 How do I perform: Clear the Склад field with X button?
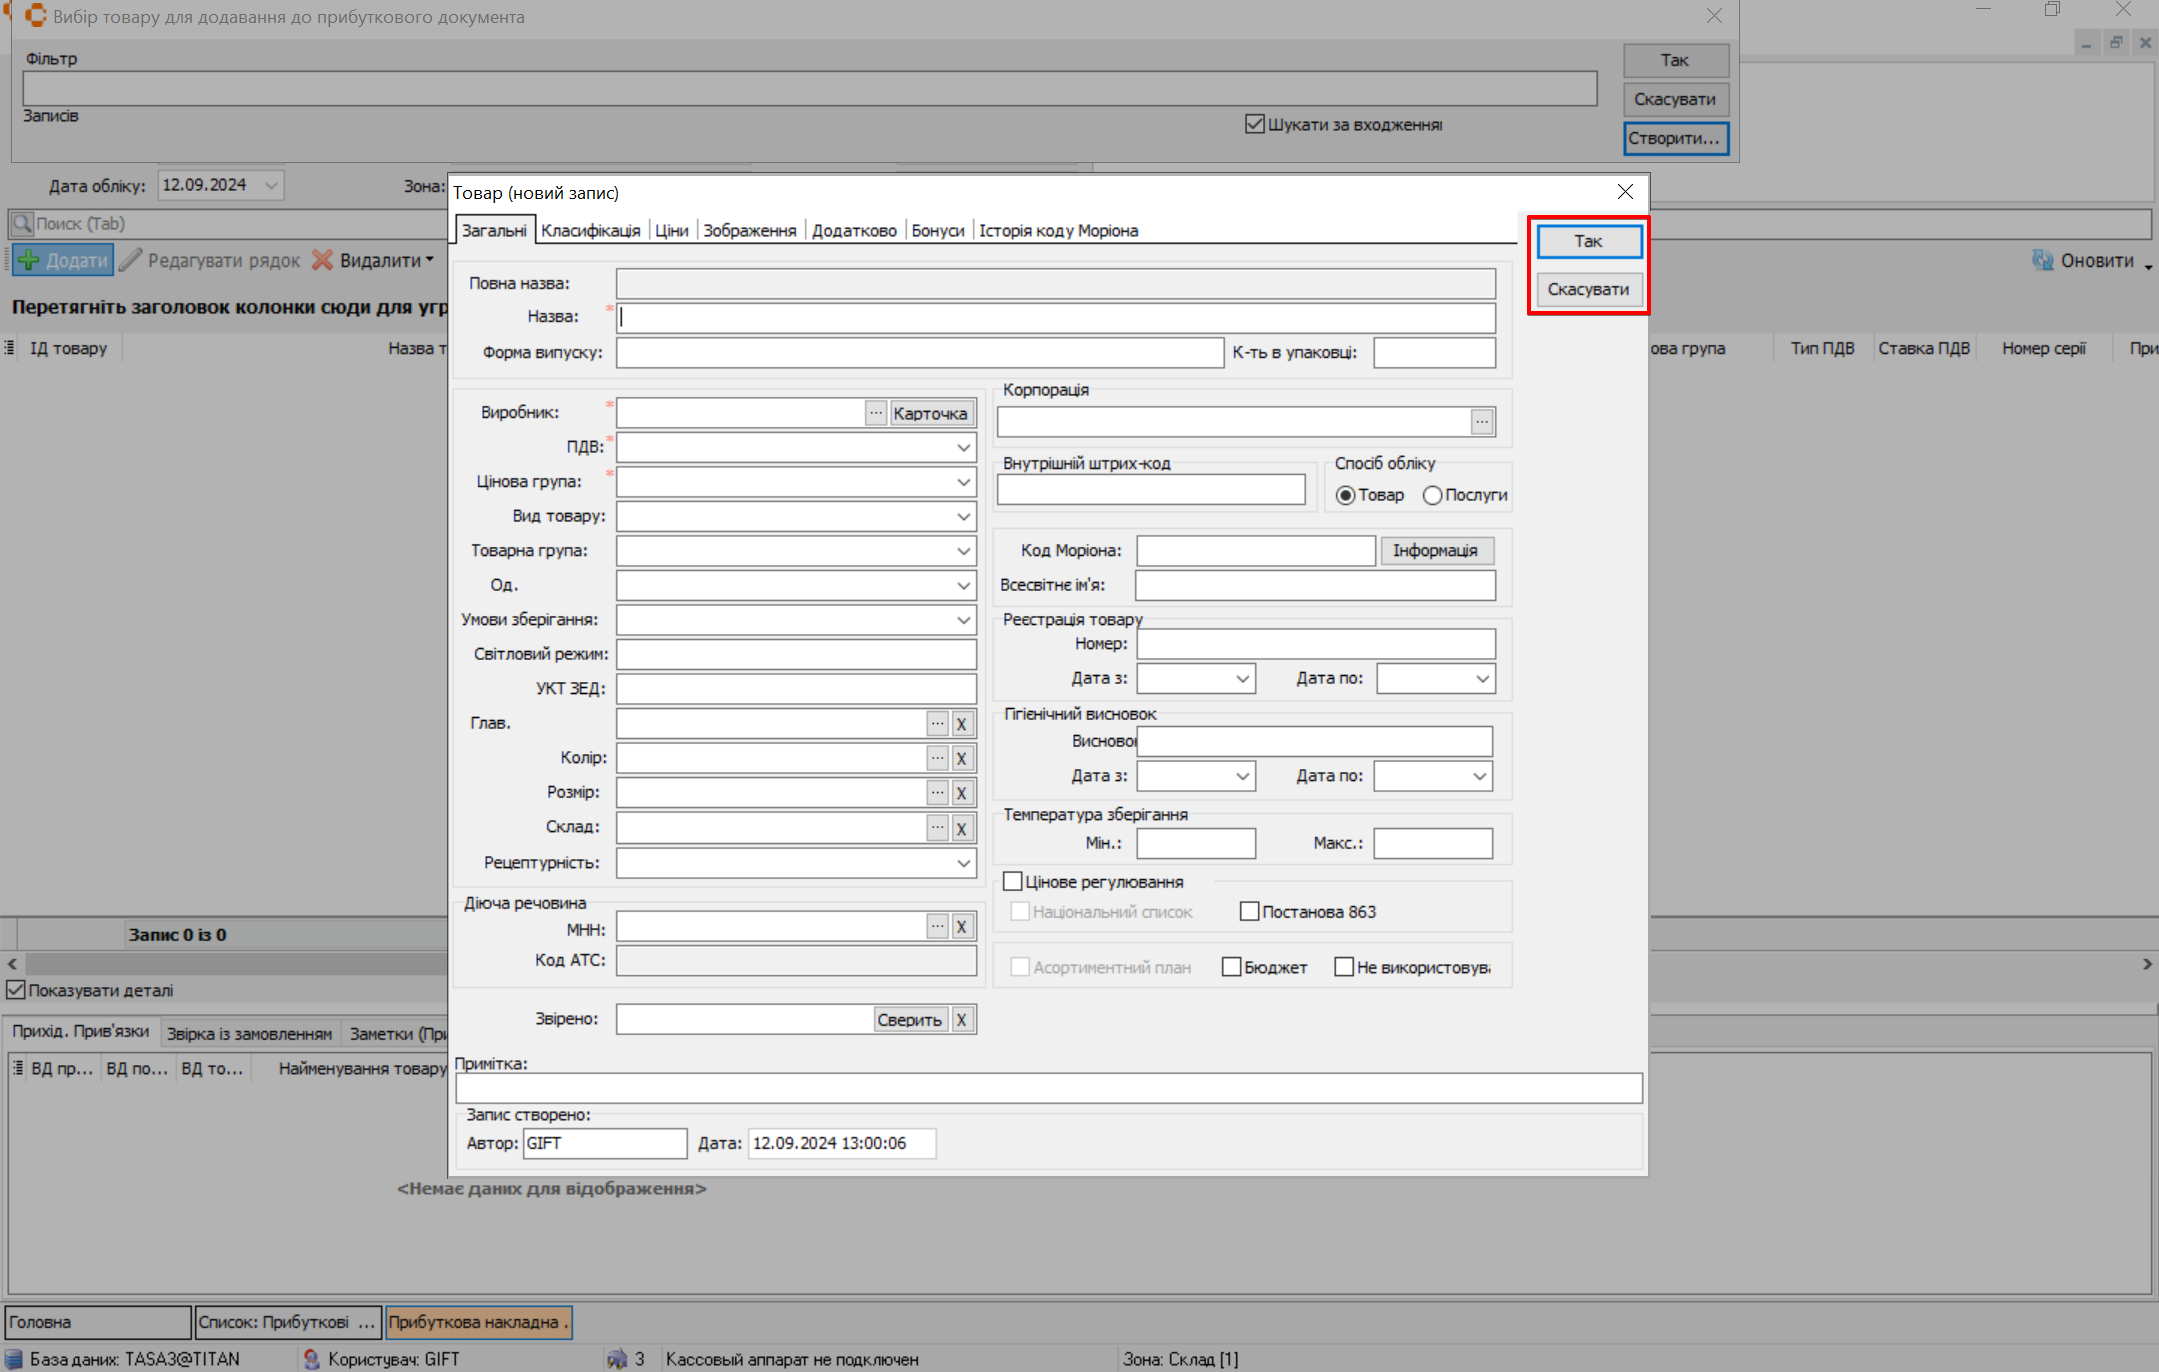961,828
